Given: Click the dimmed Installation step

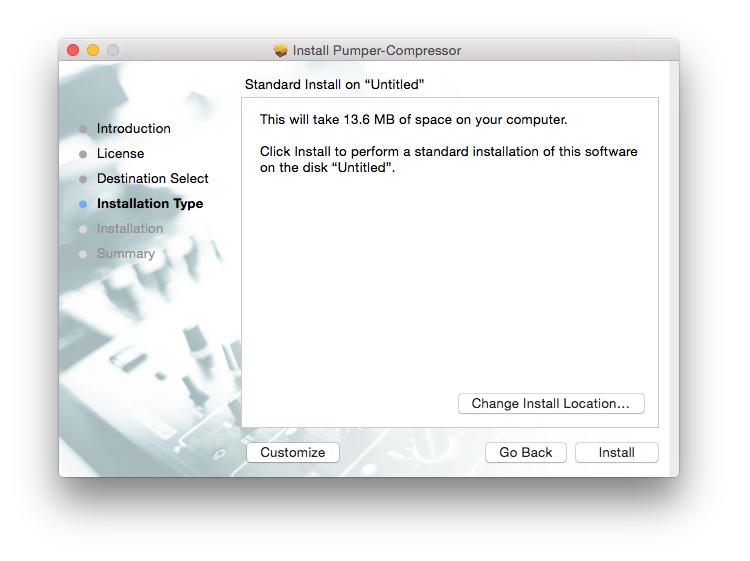Looking at the screenshot, I should pyautogui.click(x=130, y=229).
